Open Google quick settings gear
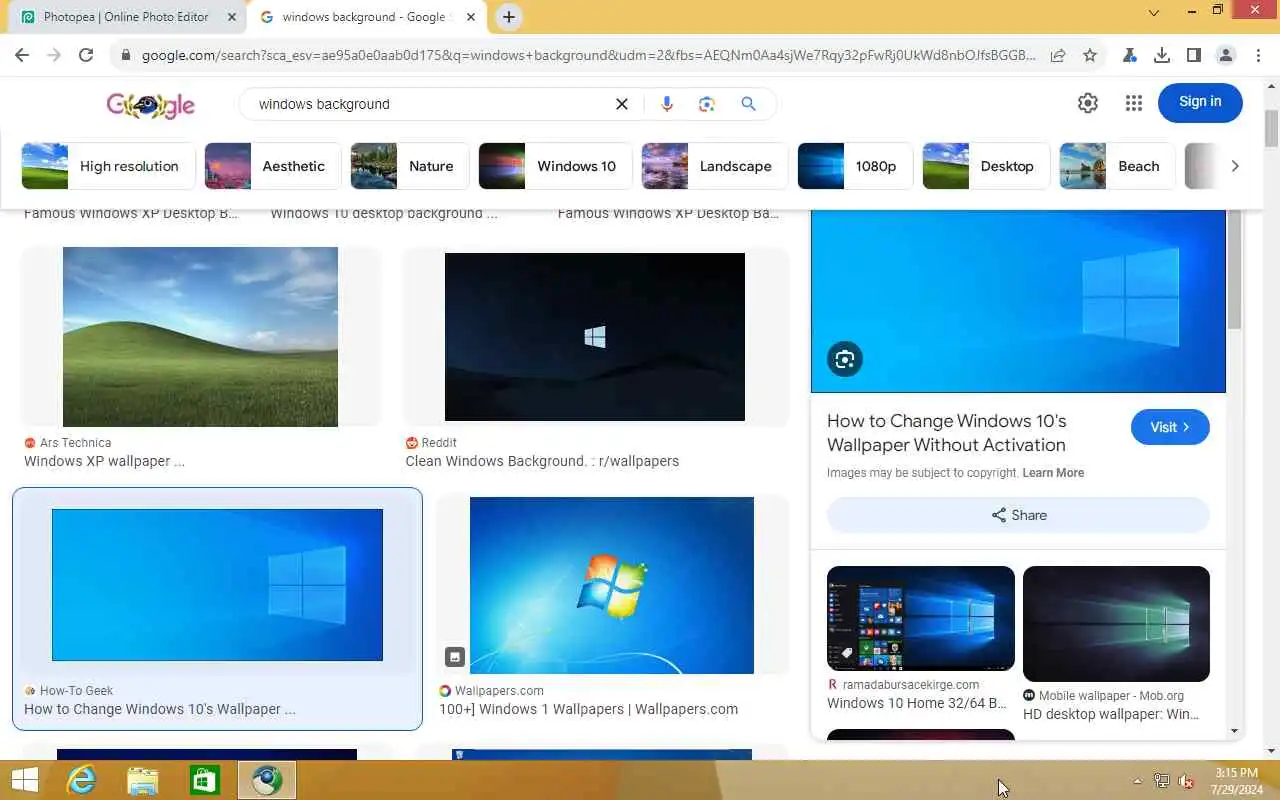The height and width of the screenshot is (800, 1280). click(x=1088, y=103)
